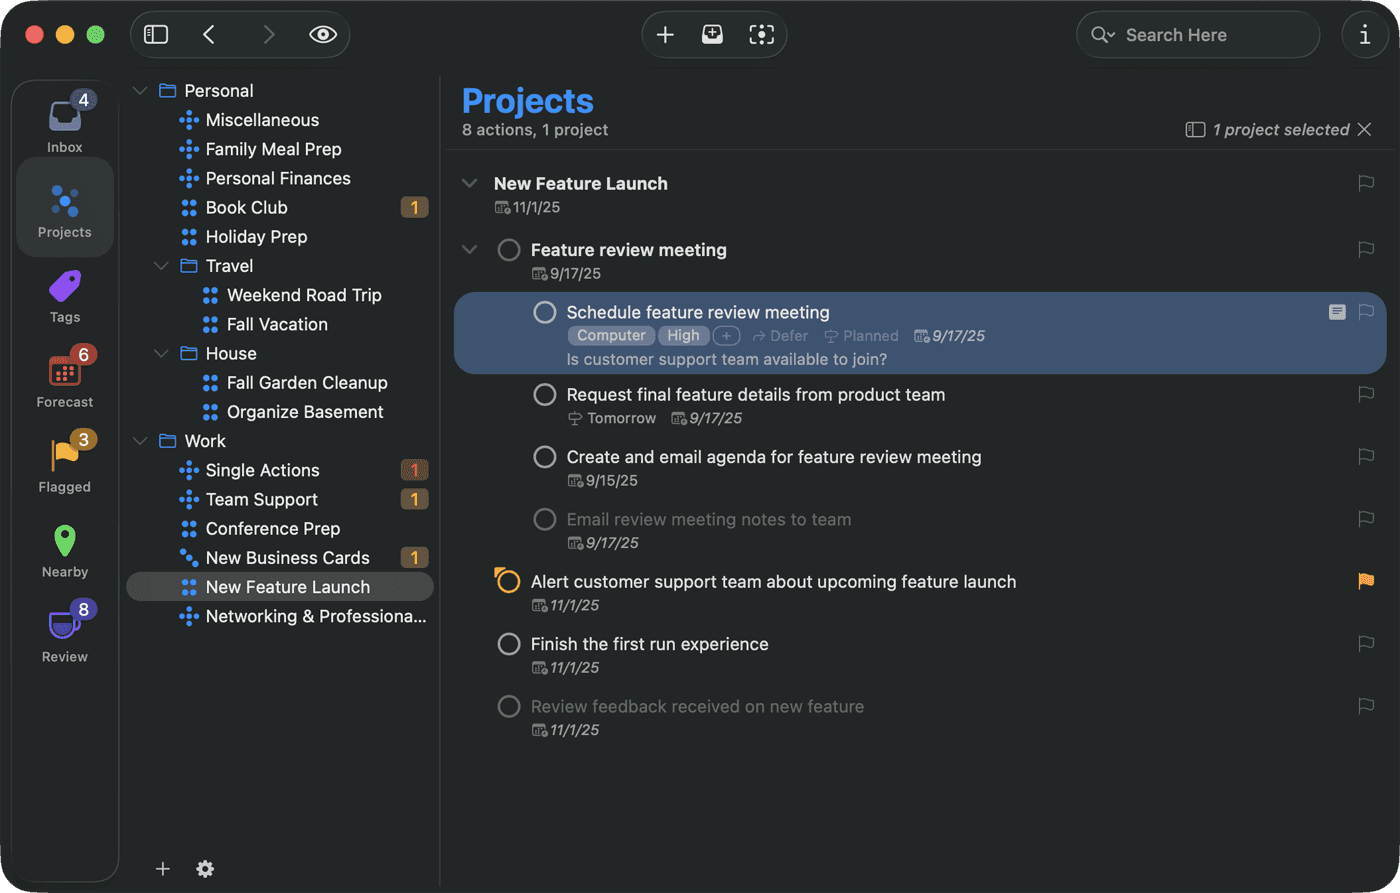Image resolution: width=1400 pixels, height=893 pixels.
Task: Open the Forecast perspective icon
Action: [64, 370]
